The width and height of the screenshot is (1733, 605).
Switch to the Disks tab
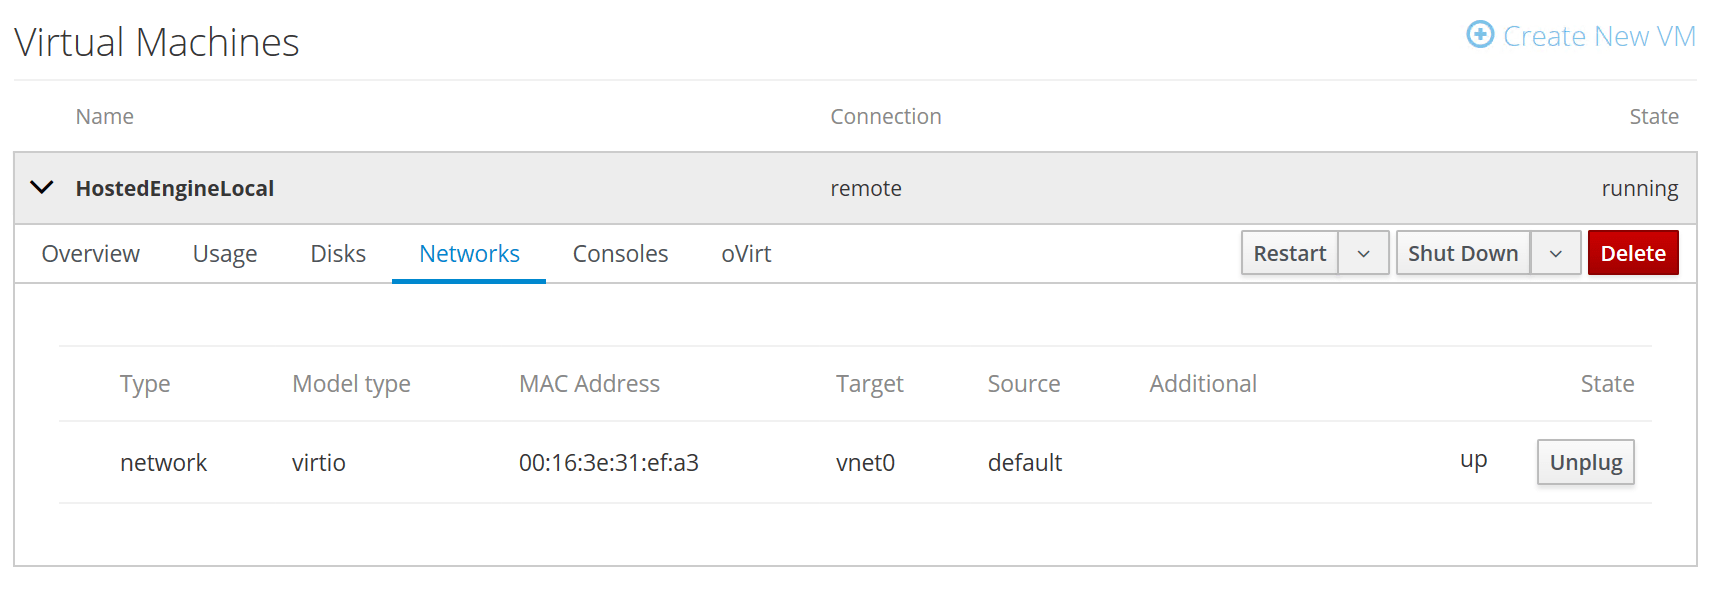[x=338, y=254]
